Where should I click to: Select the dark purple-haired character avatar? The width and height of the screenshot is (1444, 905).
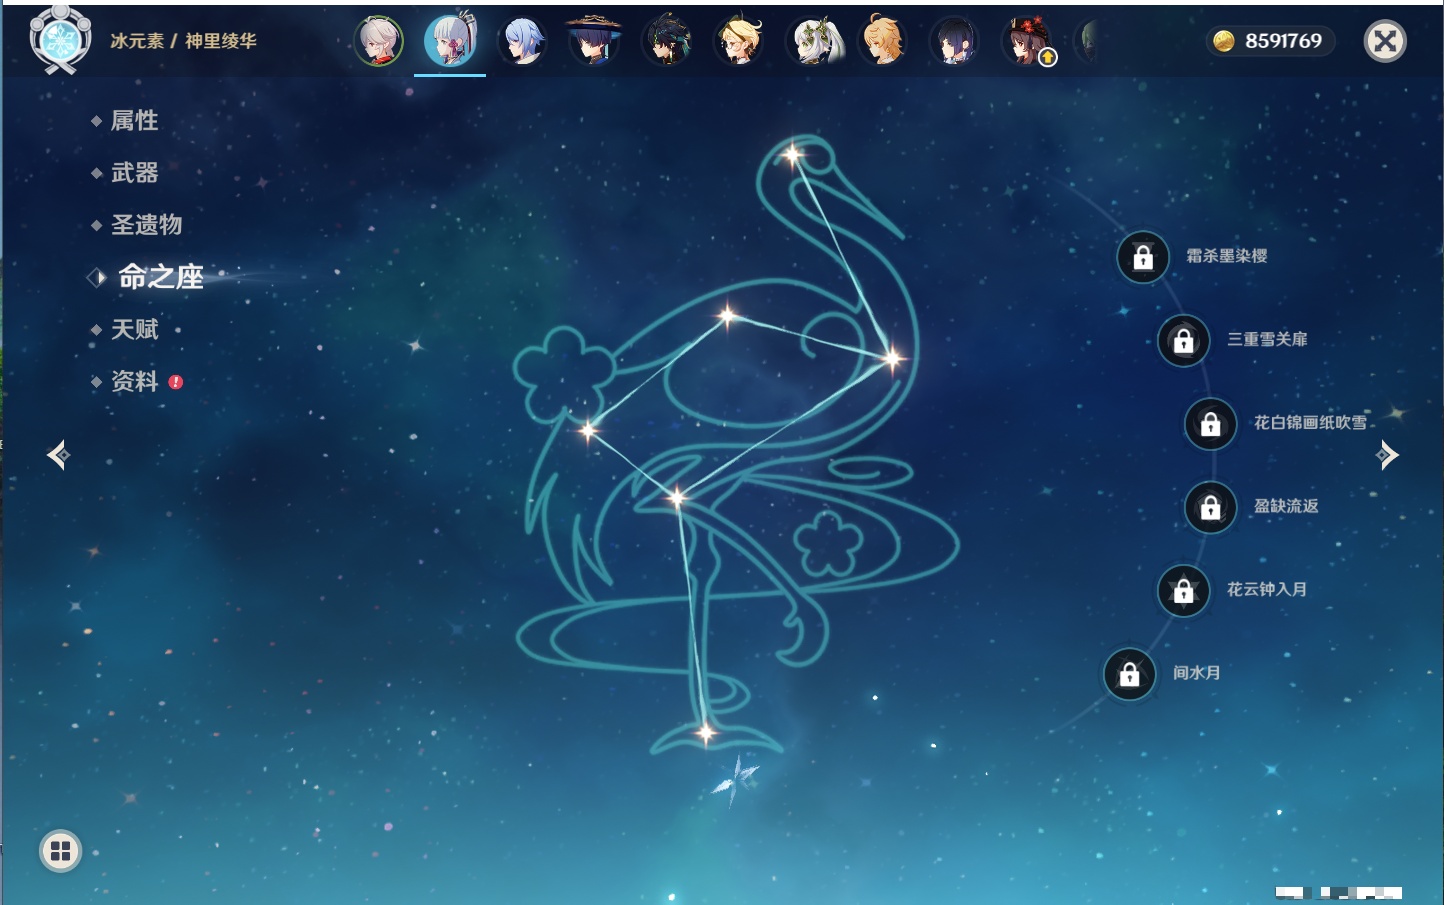pyautogui.click(x=955, y=41)
